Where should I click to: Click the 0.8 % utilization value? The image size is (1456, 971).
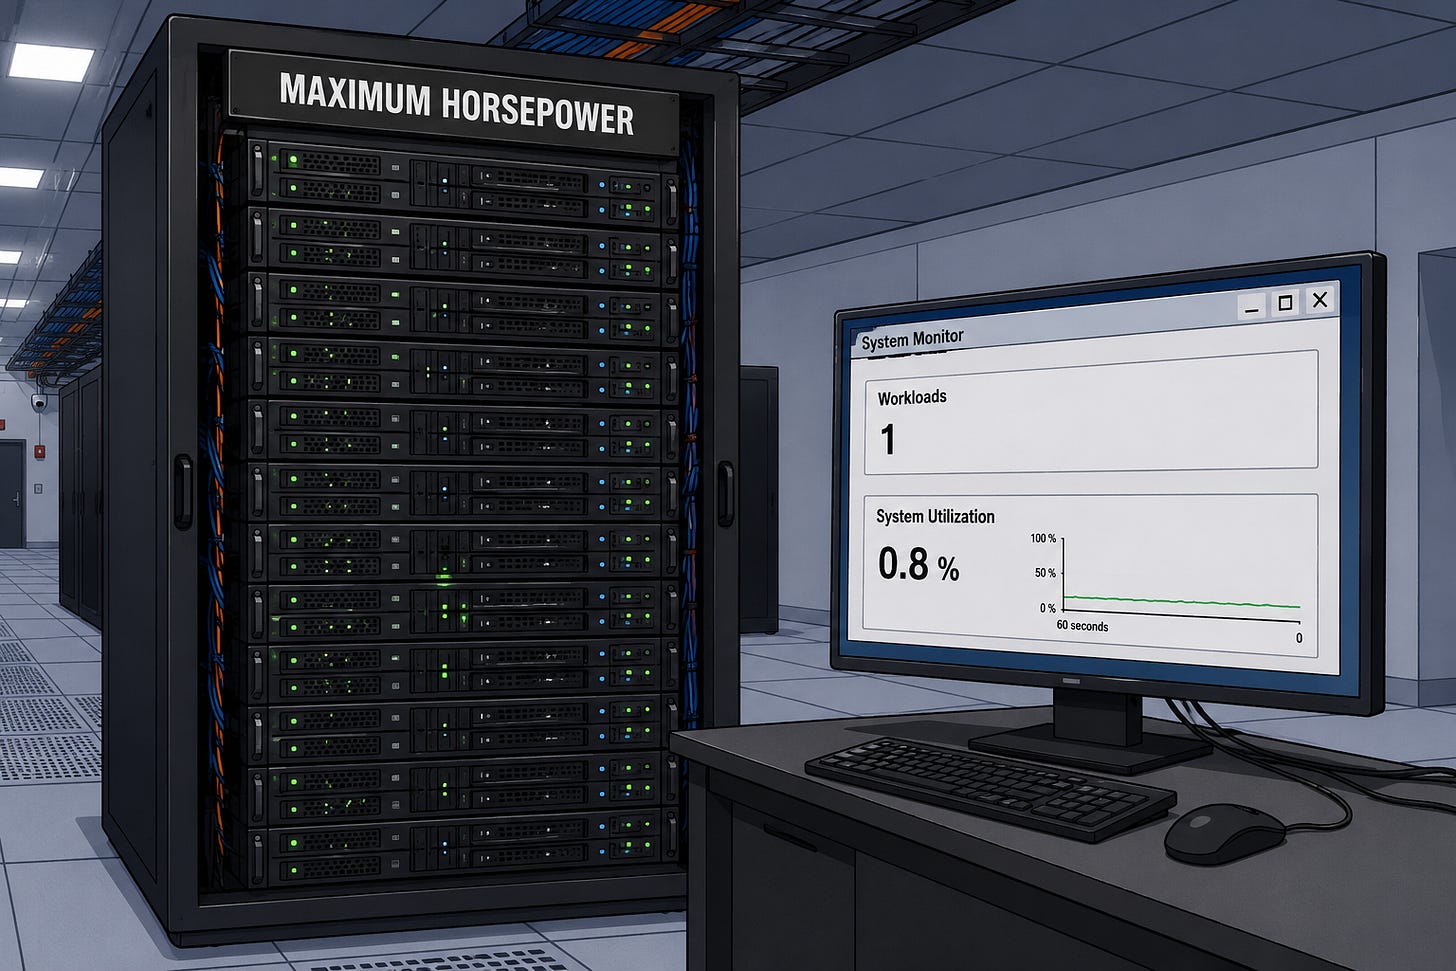click(918, 564)
